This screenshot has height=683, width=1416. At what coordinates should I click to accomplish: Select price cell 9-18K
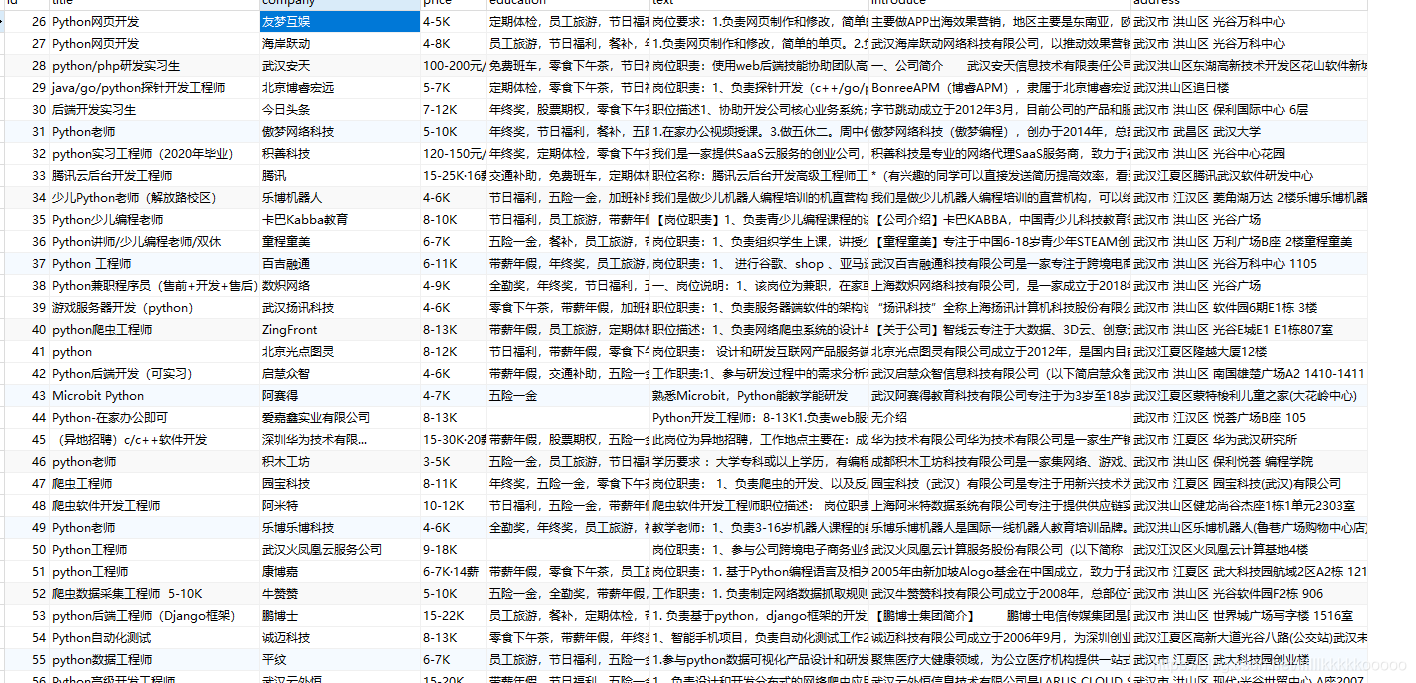coord(453,549)
